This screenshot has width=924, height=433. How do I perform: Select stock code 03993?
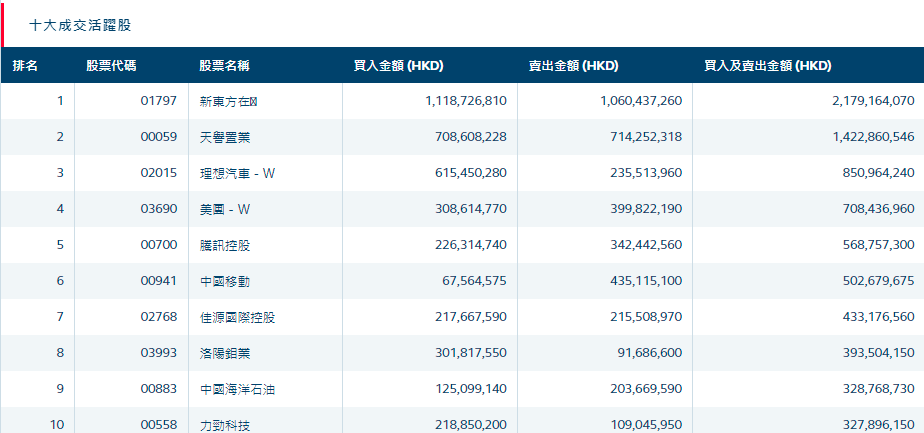[x=159, y=353]
